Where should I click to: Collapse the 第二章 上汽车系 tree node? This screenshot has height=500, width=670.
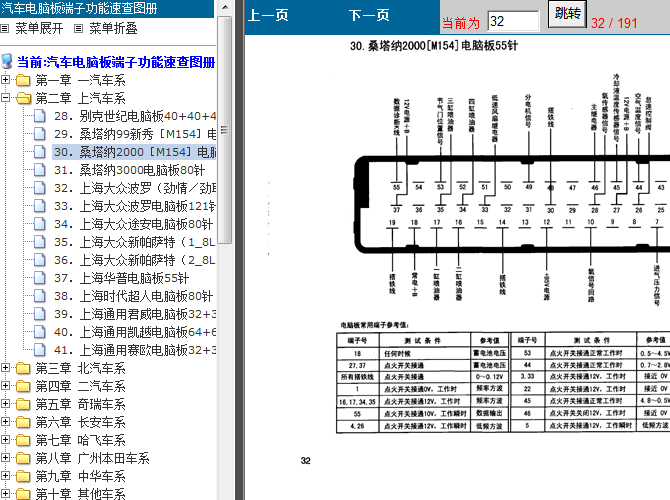(5, 97)
